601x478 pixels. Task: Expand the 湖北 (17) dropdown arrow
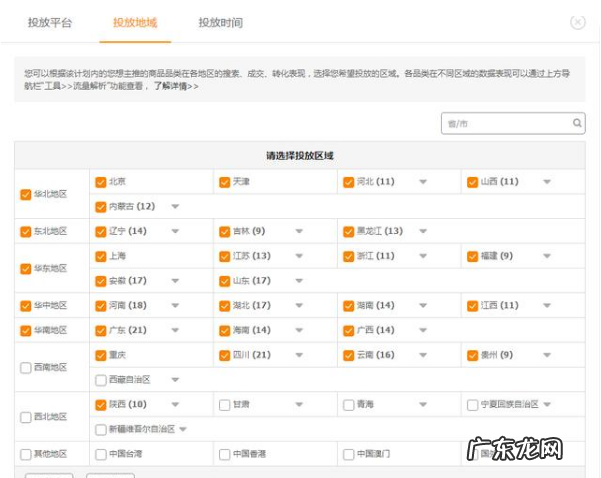[x=299, y=306]
